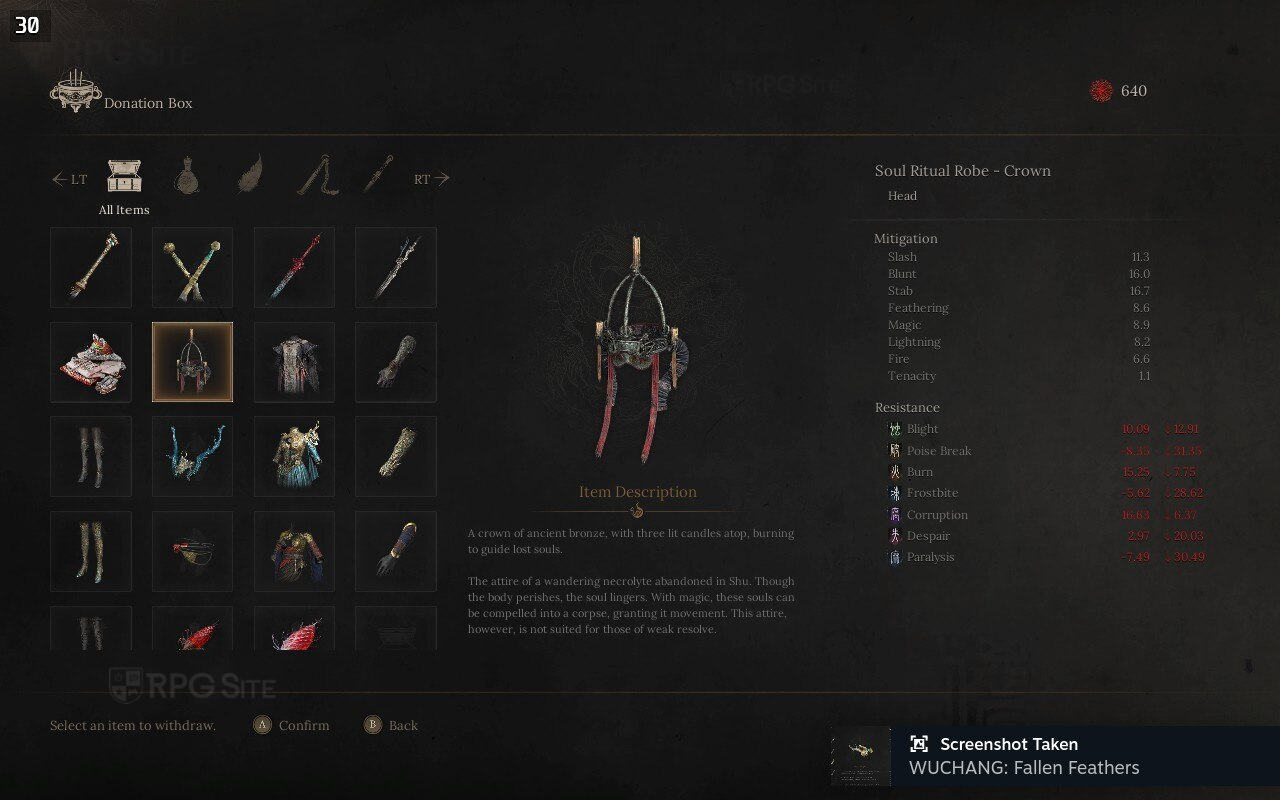1280x800 pixels.
Task: Select the red-hilted sword item
Action: (294, 267)
